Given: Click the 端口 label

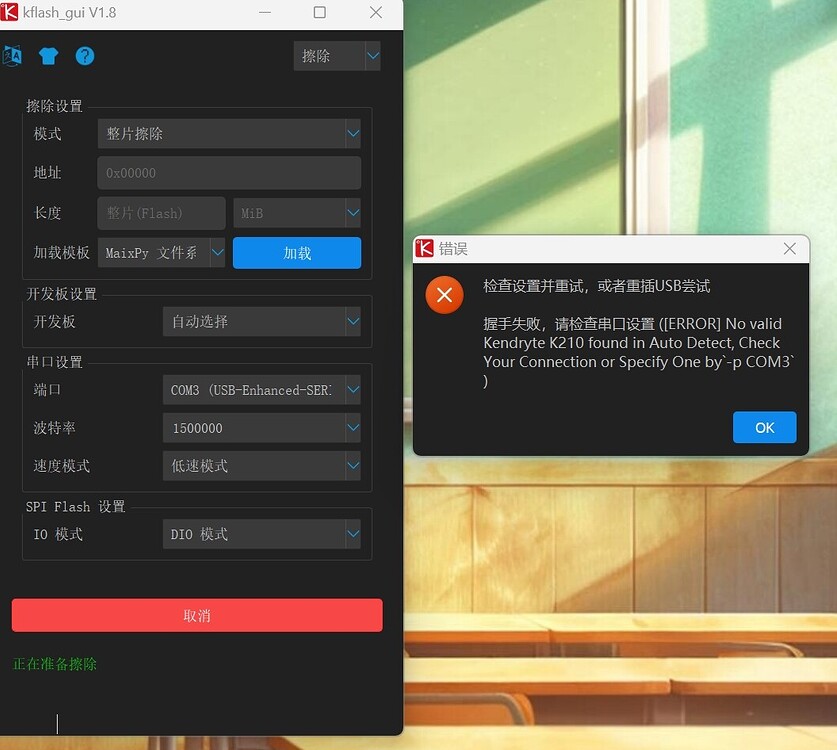Looking at the screenshot, I should point(47,390).
